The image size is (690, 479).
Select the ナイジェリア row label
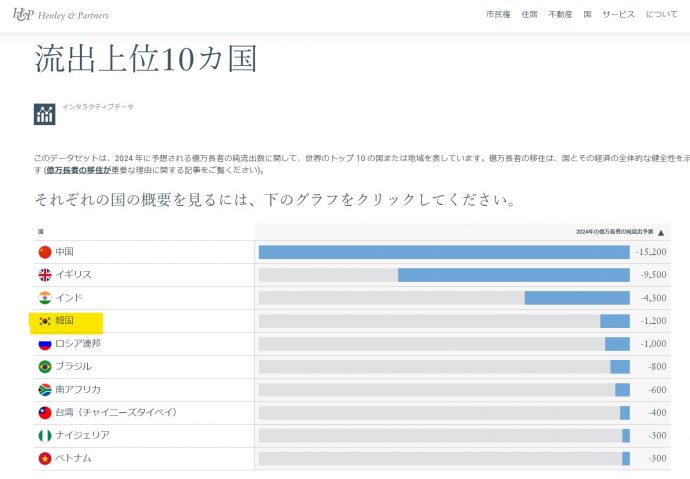coord(83,435)
